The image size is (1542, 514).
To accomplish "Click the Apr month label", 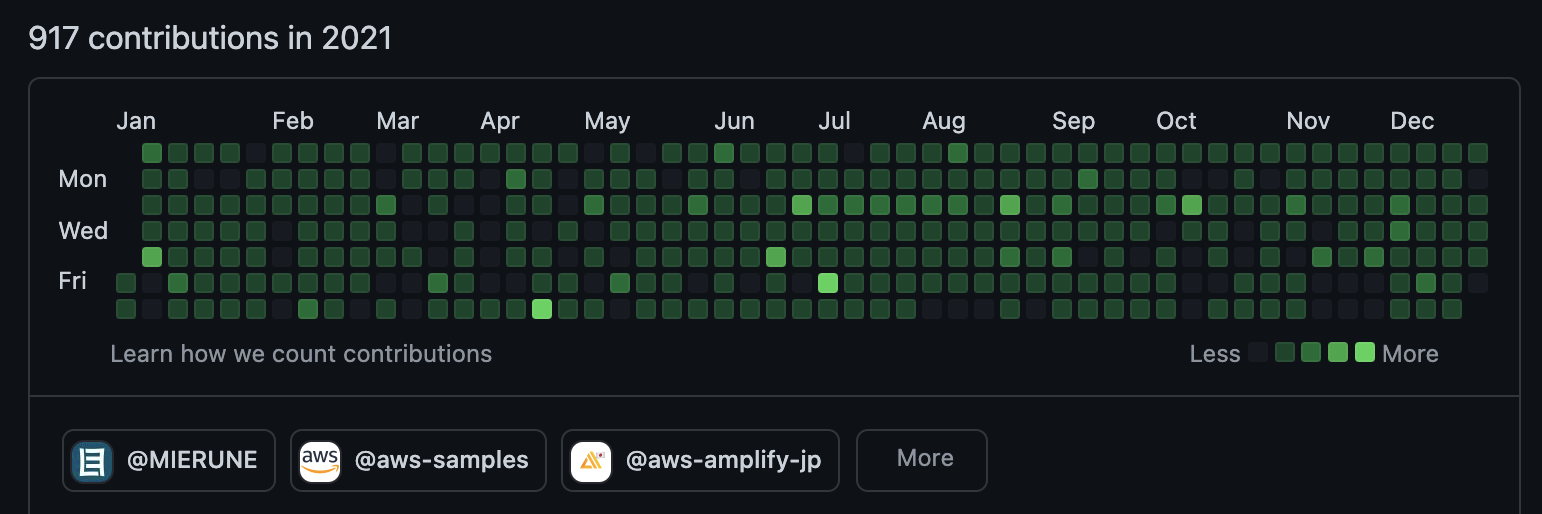I will click(500, 121).
